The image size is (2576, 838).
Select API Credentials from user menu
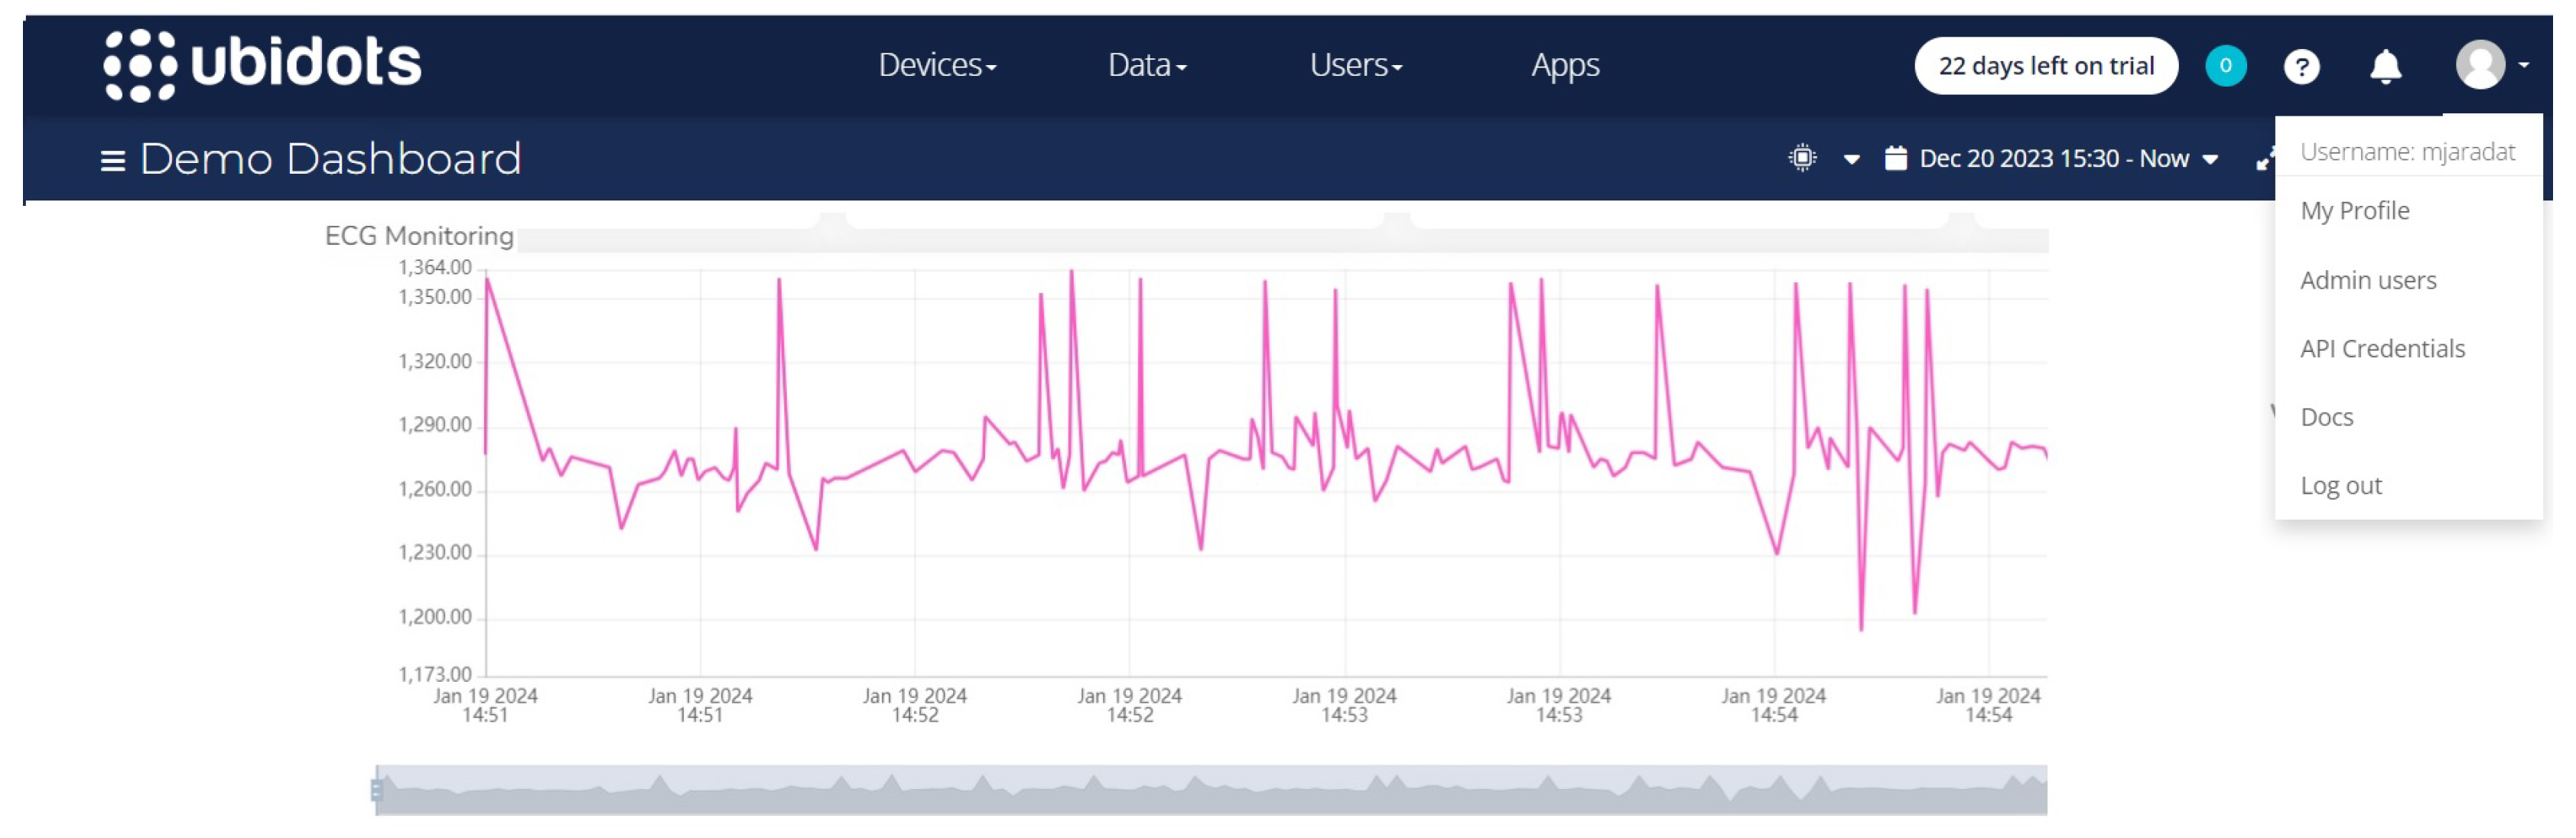tap(2386, 348)
